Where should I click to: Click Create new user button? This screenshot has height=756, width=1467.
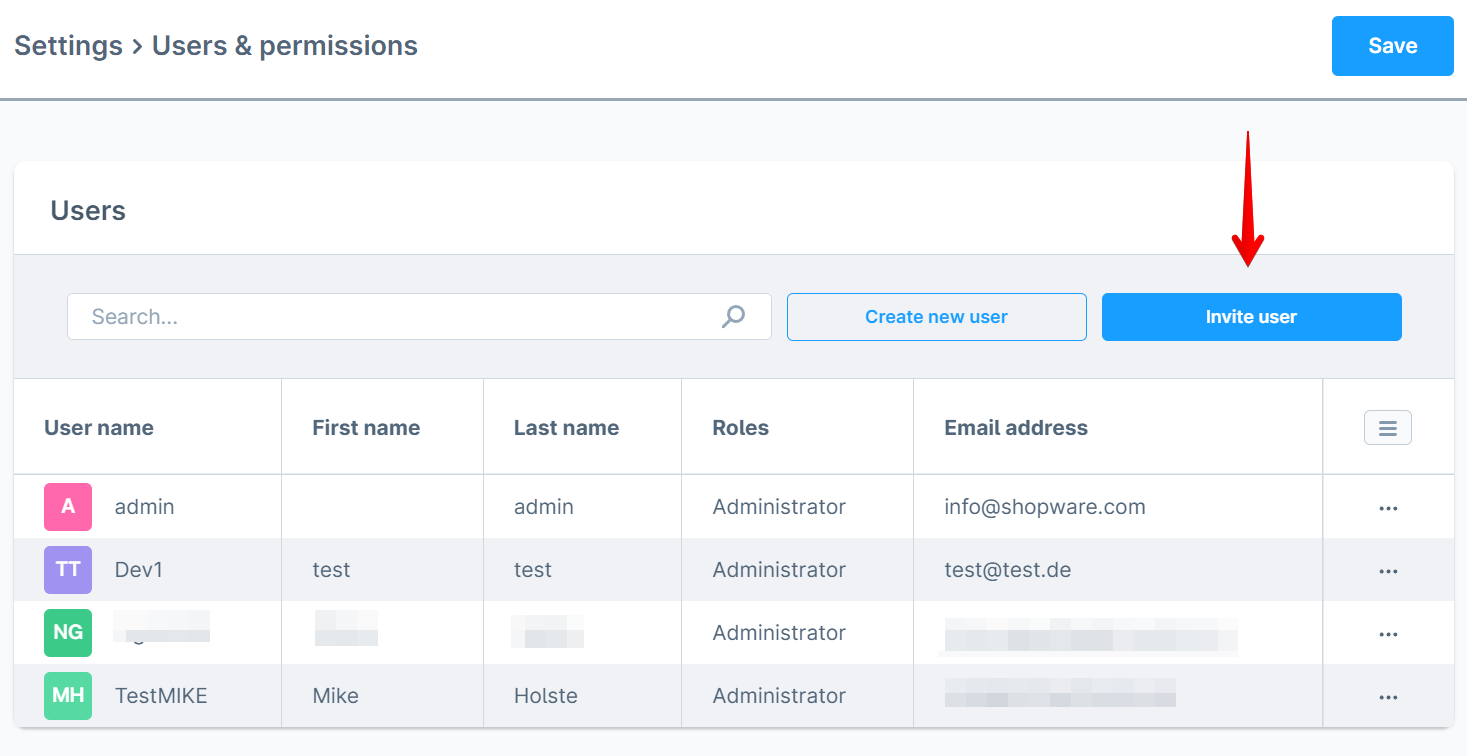click(x=936, y=317)
